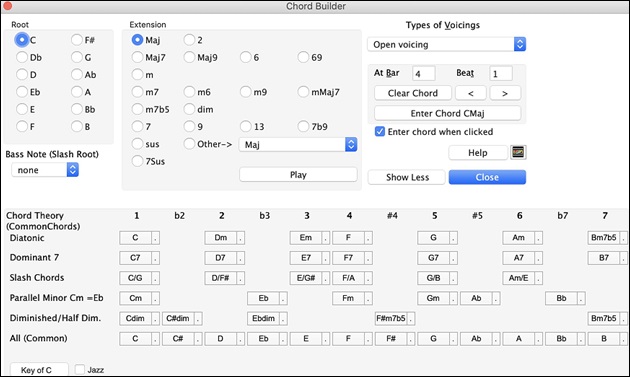
Task: Toggle the Enter chord when clicked checkbox
Action: (x=380, y=131)
